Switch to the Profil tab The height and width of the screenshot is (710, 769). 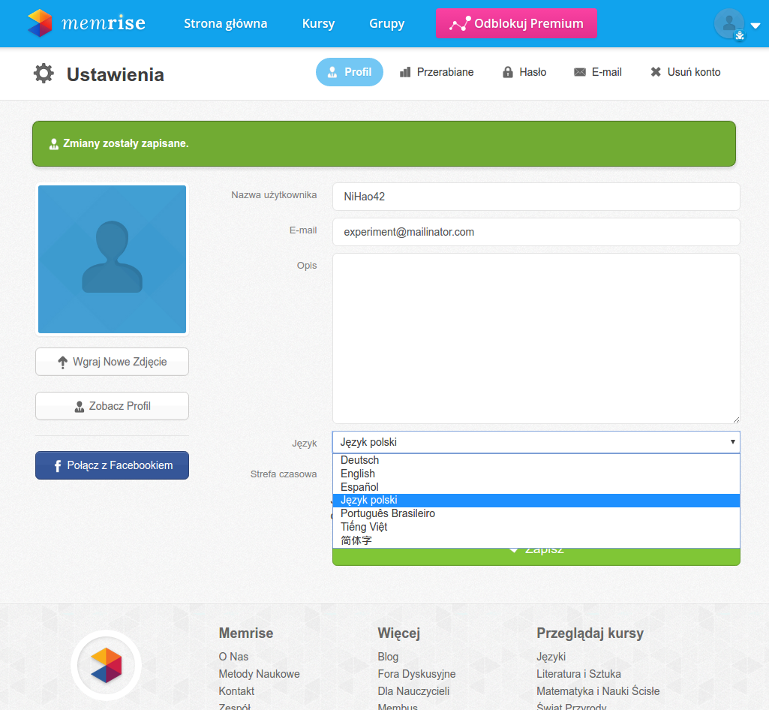(349, 72)
